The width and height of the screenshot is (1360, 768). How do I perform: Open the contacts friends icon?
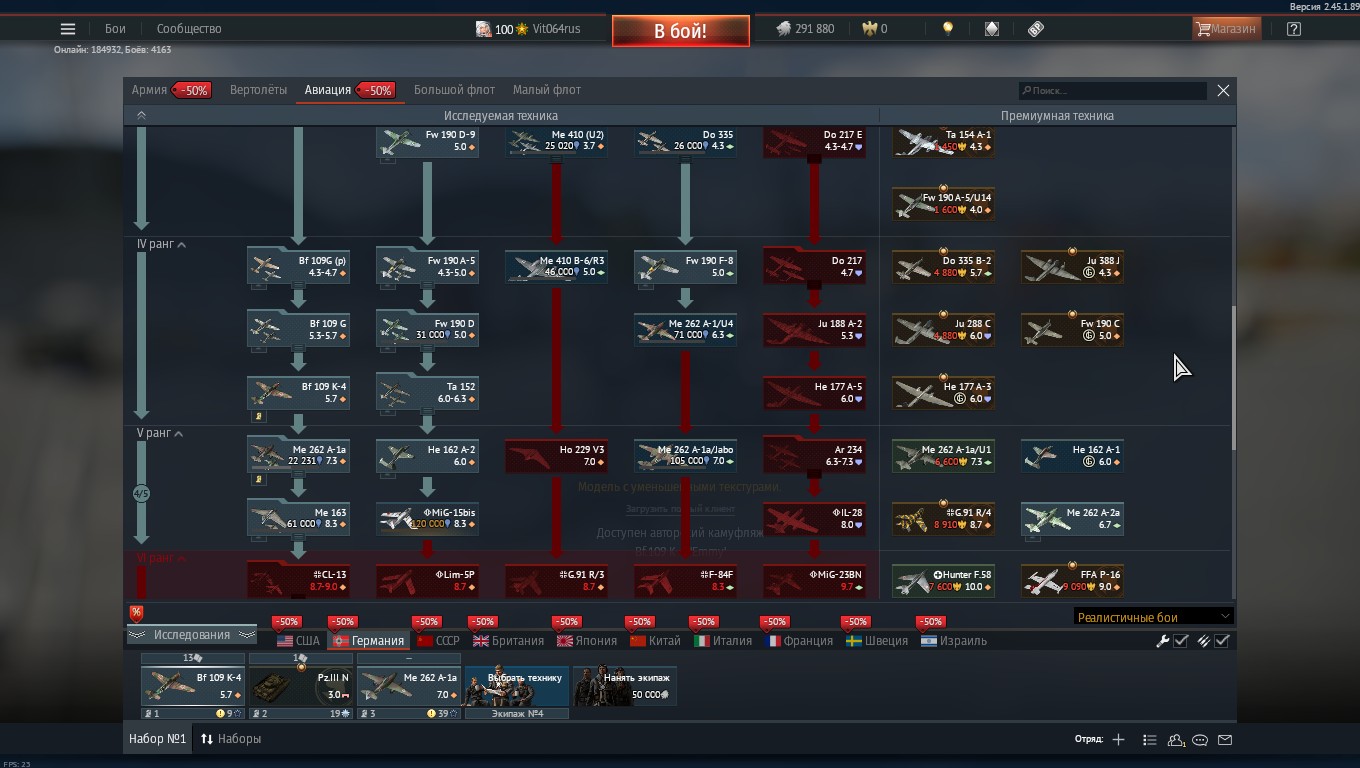click(1176, 740)
